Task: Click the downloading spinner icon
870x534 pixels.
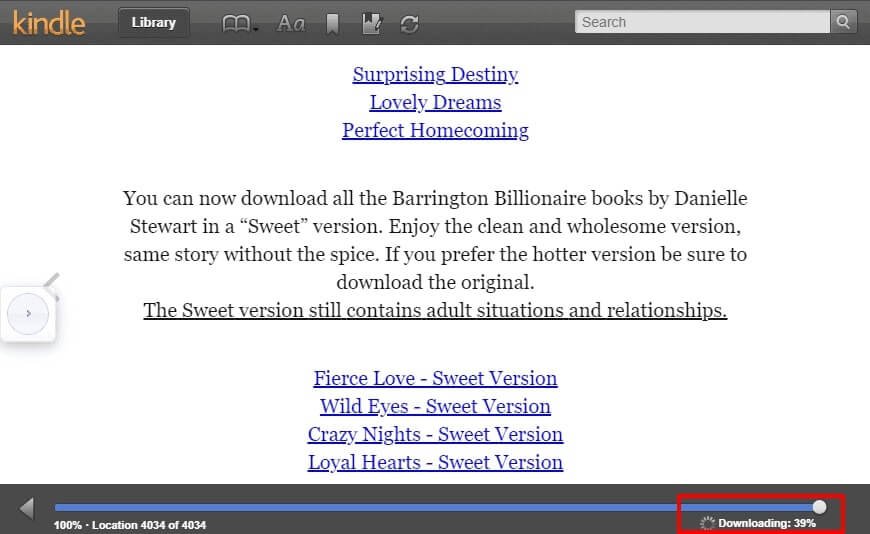Action: [x=707, y=523]
